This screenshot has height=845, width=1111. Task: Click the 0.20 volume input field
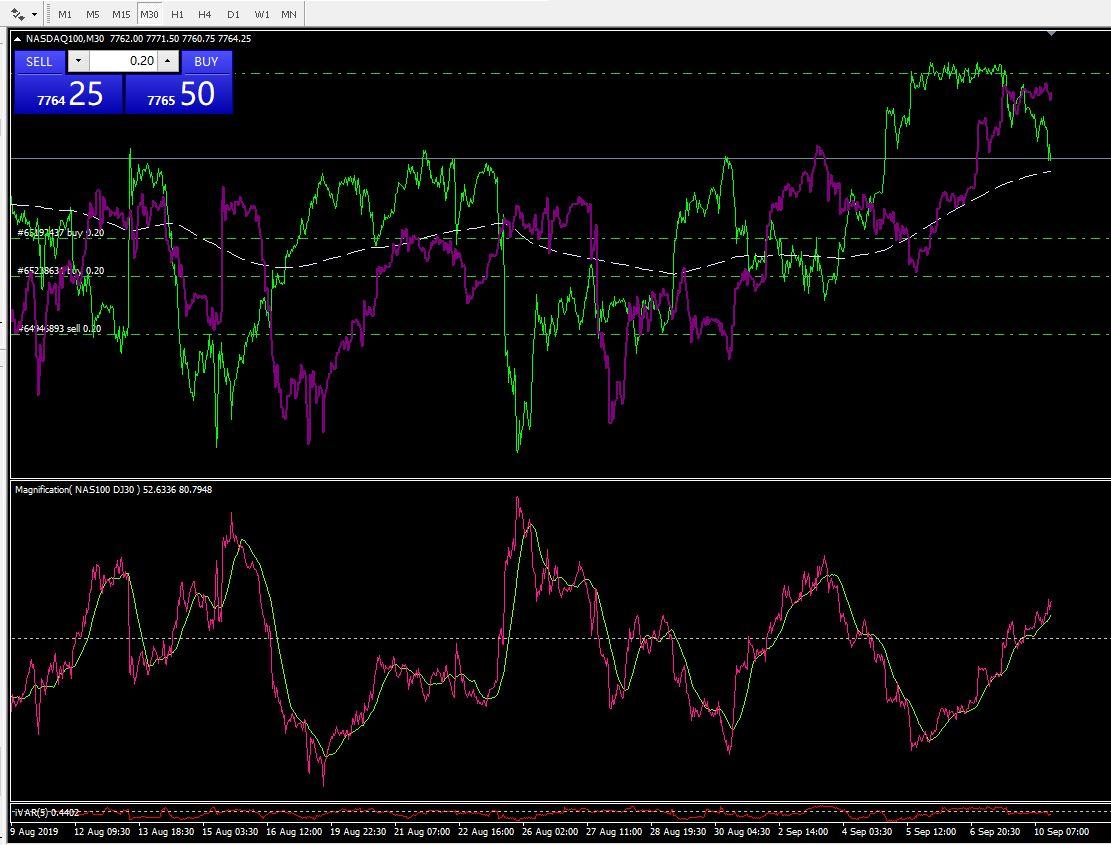point(123,62)
